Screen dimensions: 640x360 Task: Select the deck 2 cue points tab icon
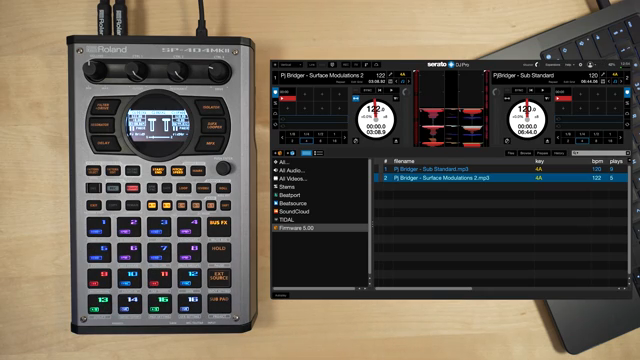(627, 92)
